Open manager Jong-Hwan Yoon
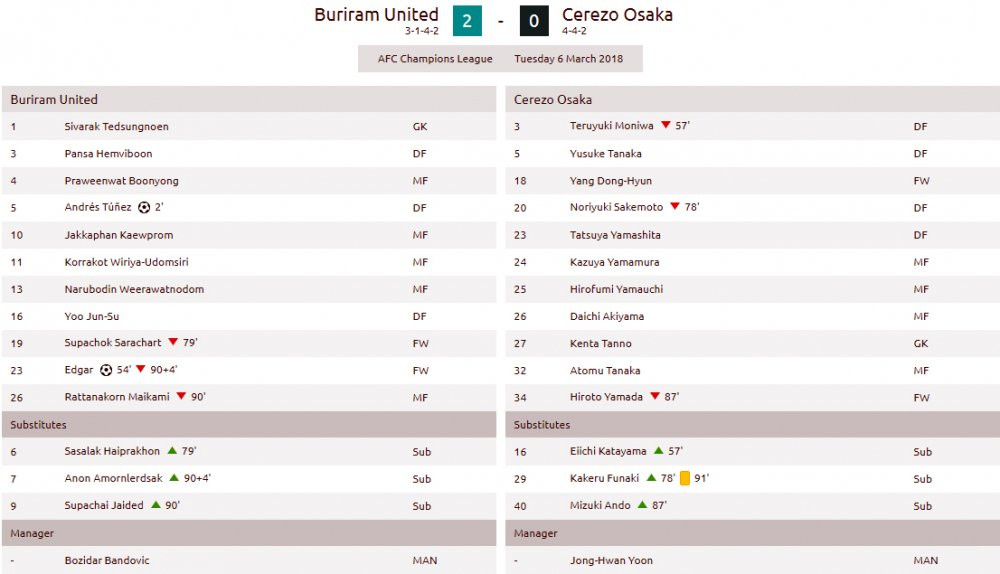 [x=611, y=560]
